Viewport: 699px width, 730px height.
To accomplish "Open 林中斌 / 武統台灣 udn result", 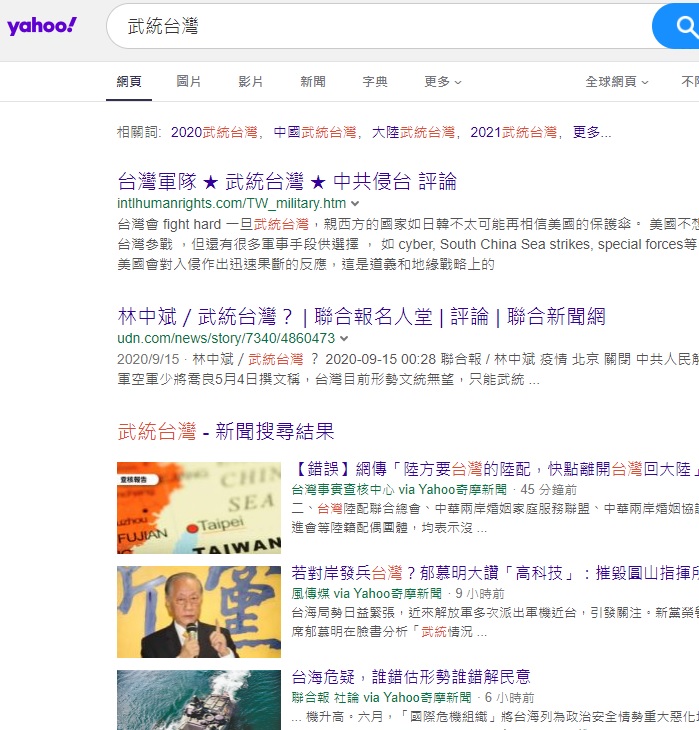I will pyautogui.click(x=361, y=318).
